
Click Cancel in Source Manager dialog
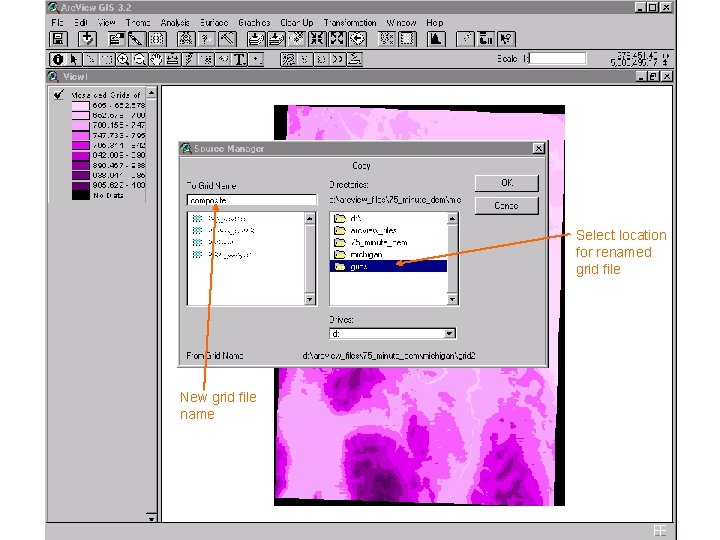507,206
